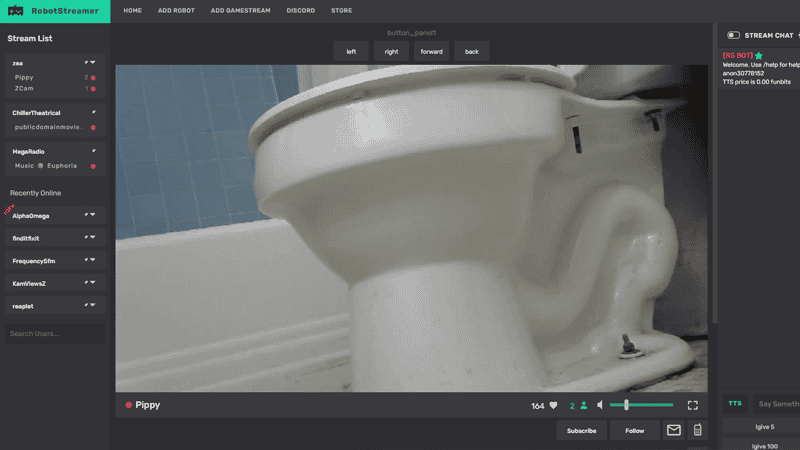Click the red live dot for ZCam
800x450 pixels.
[93, 89]
